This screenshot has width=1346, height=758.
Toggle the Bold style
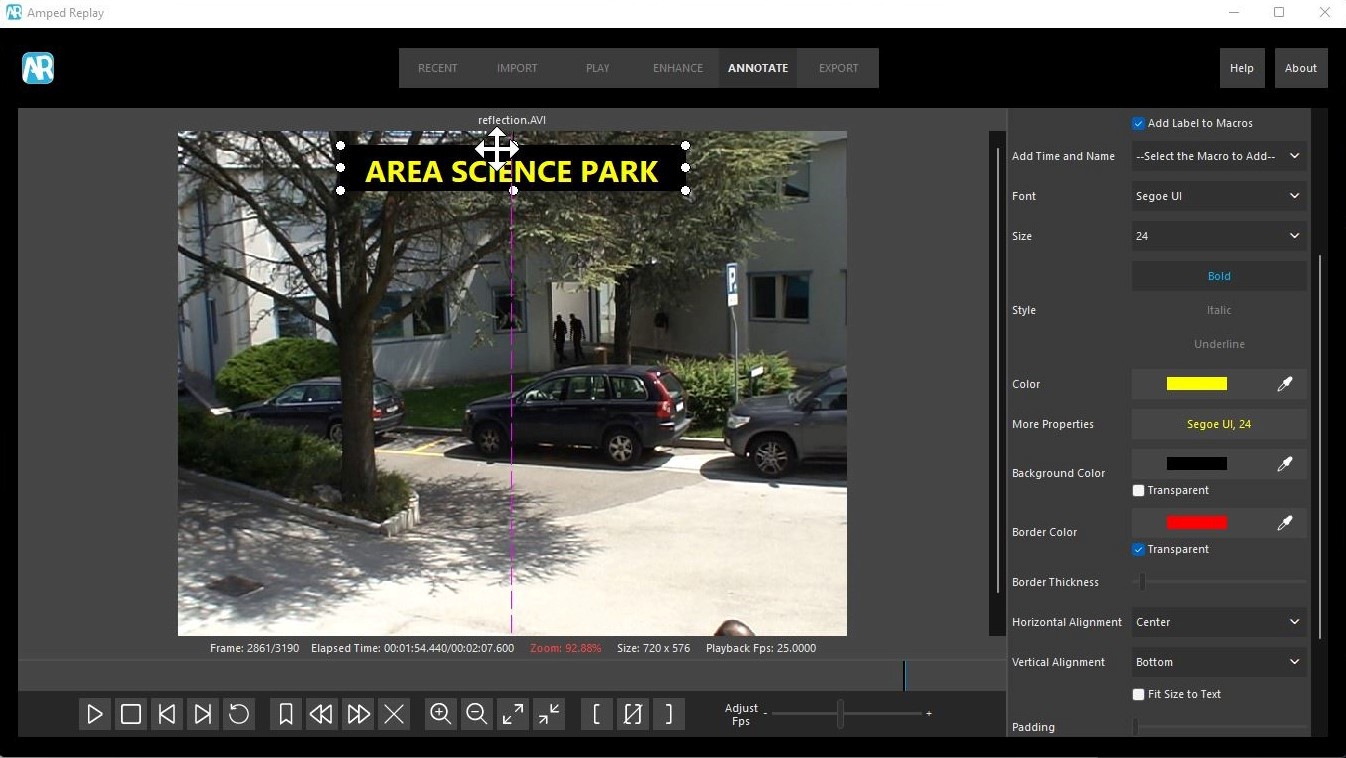tap(1219, 276)
